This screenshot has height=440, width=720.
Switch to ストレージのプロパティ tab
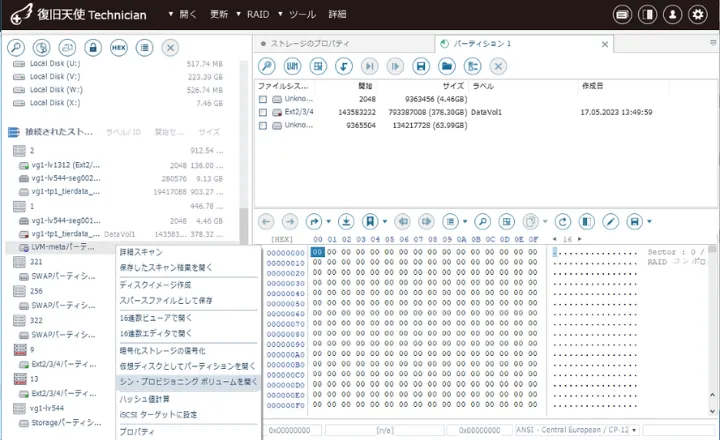310,44
